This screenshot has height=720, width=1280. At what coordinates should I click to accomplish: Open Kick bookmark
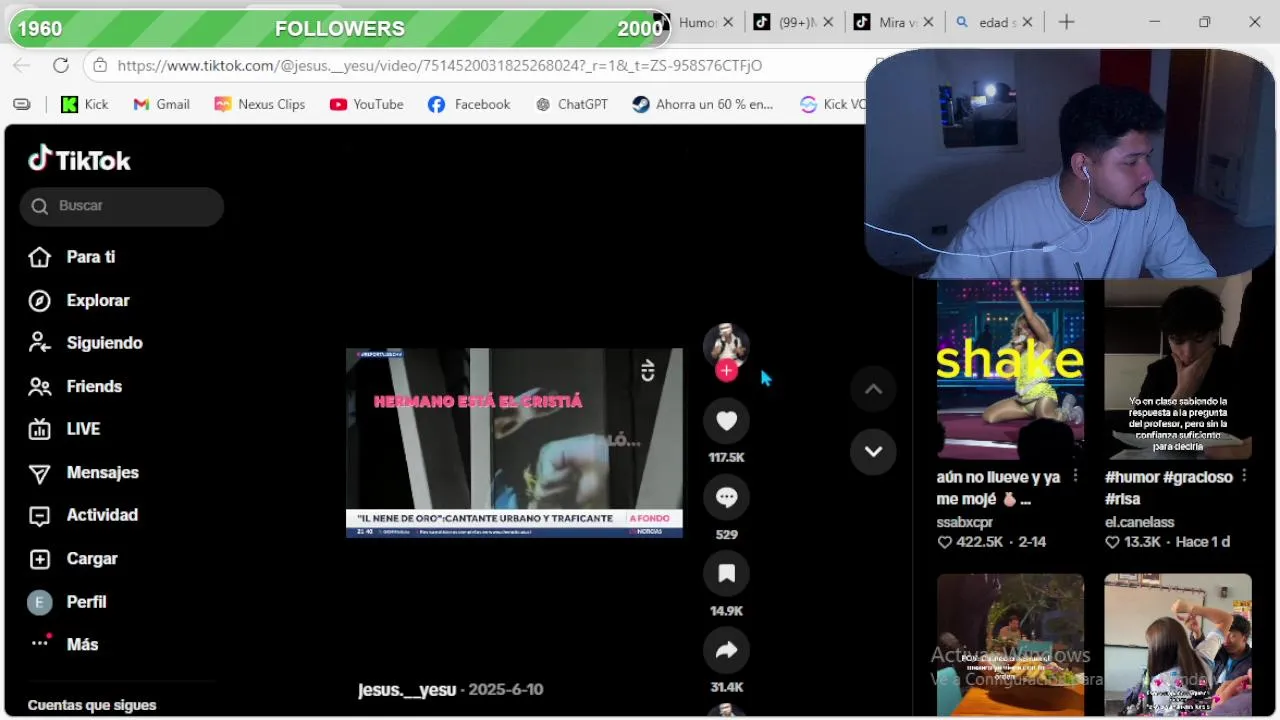click(85, 104)
